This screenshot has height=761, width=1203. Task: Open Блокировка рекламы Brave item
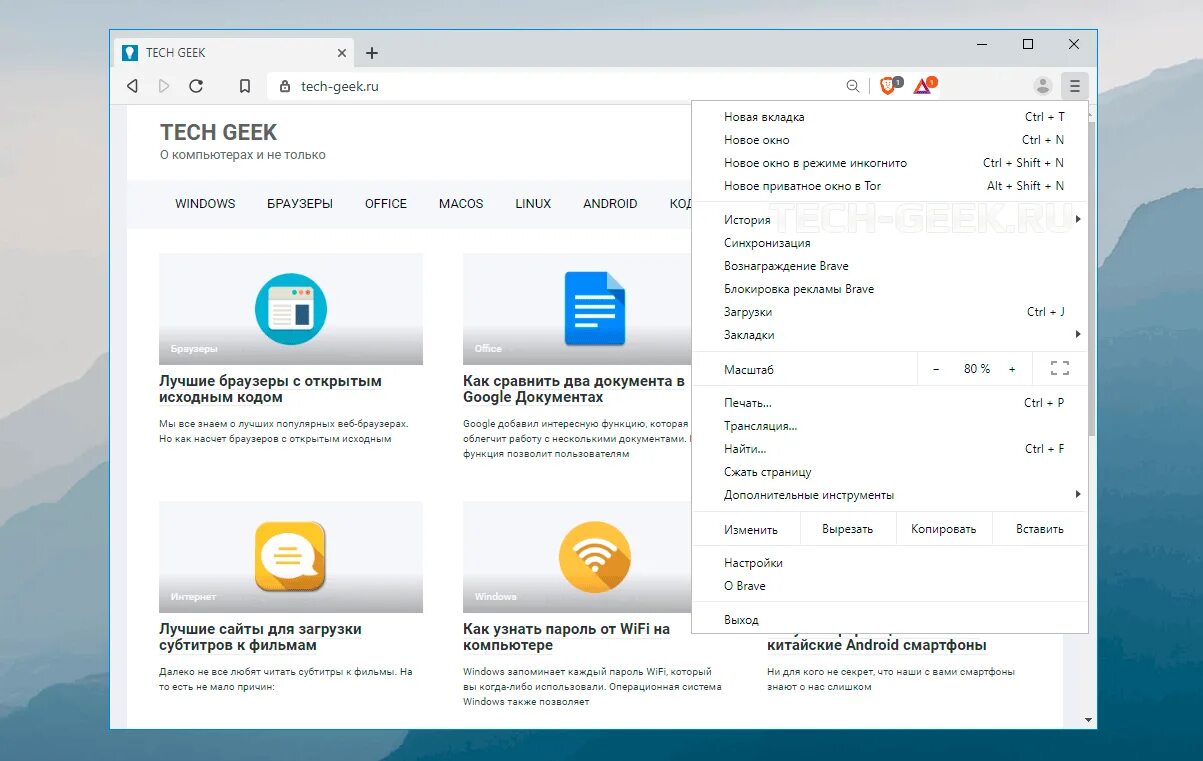(889, 289)
